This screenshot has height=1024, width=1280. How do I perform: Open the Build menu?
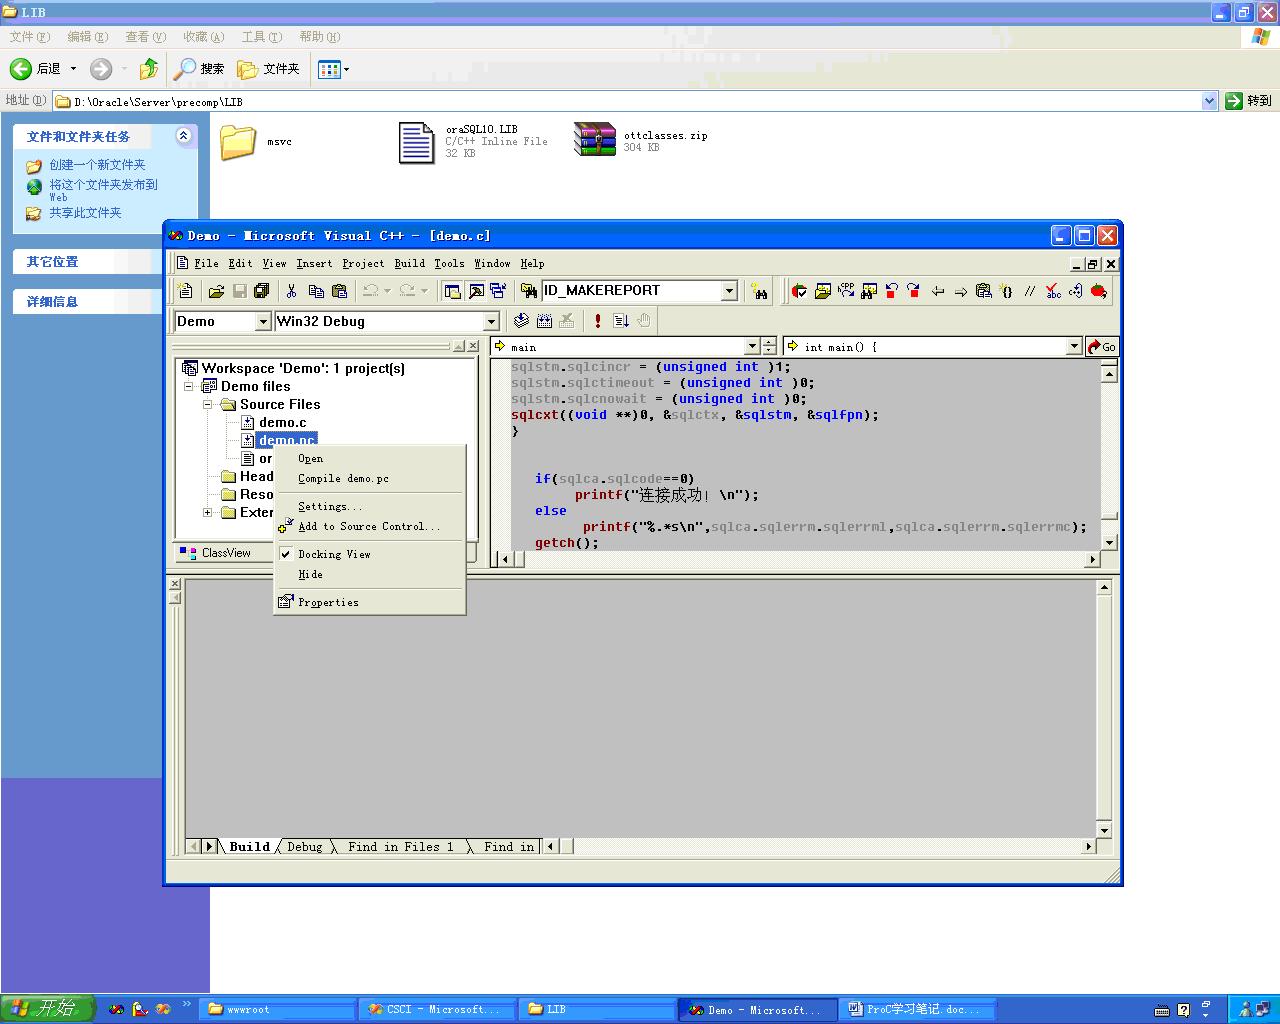pyautogui.click(x=409, y=264)
